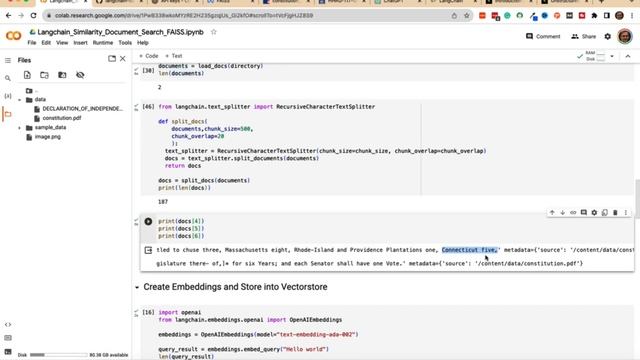Add comment to cell icon

click(x=584, y=213)
